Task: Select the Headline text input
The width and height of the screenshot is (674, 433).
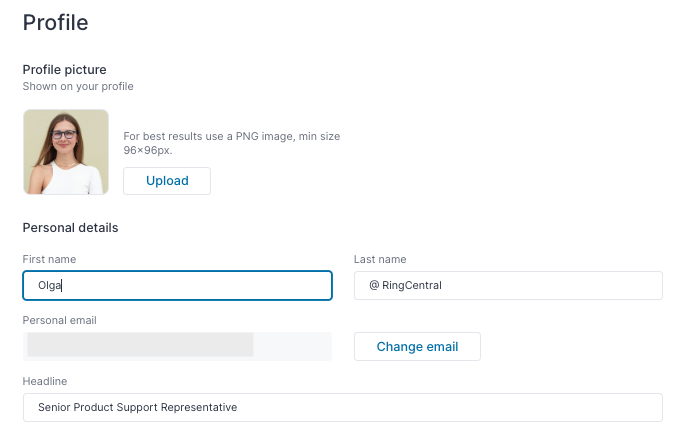Action: pyautogui.click(x=343, y=407)
